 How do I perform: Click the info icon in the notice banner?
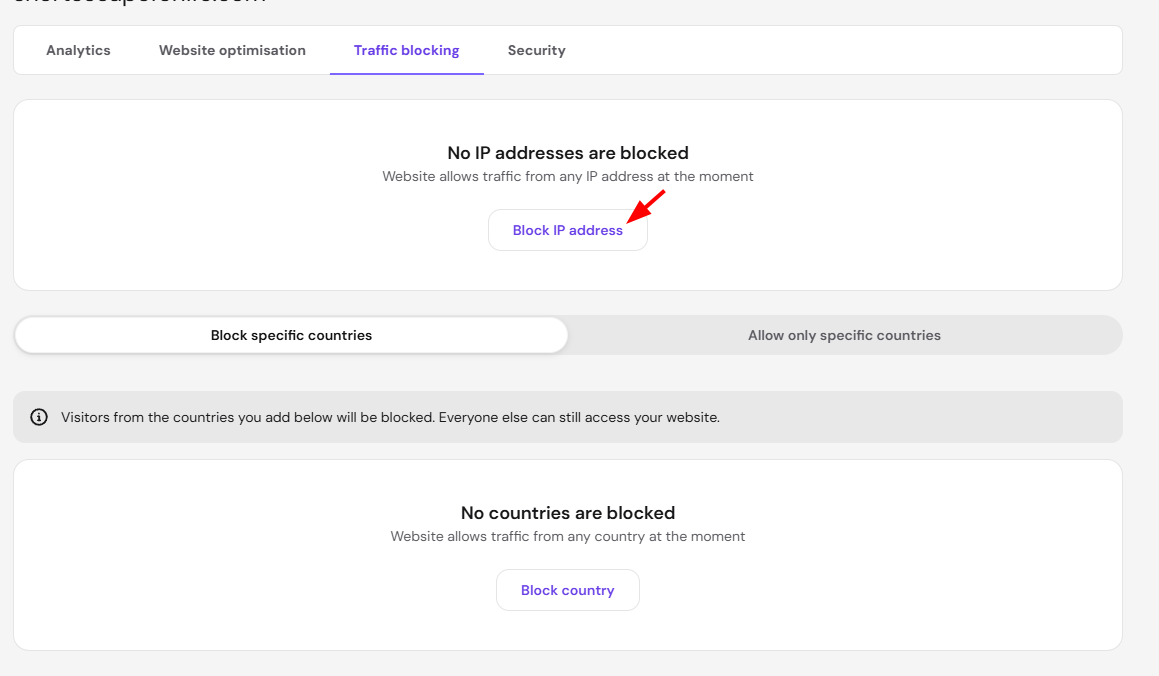(x=39, y=417)
